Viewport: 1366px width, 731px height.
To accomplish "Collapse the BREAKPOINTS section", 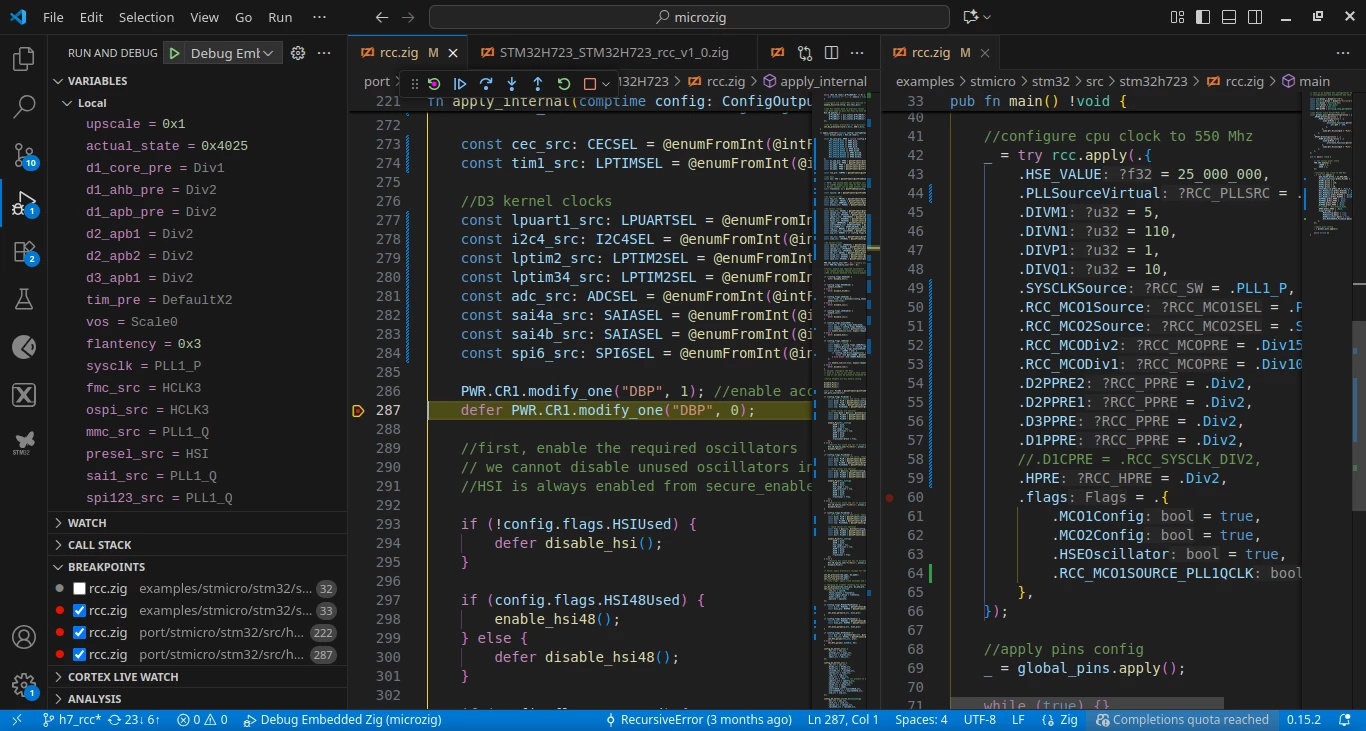I will pos(197,567).
